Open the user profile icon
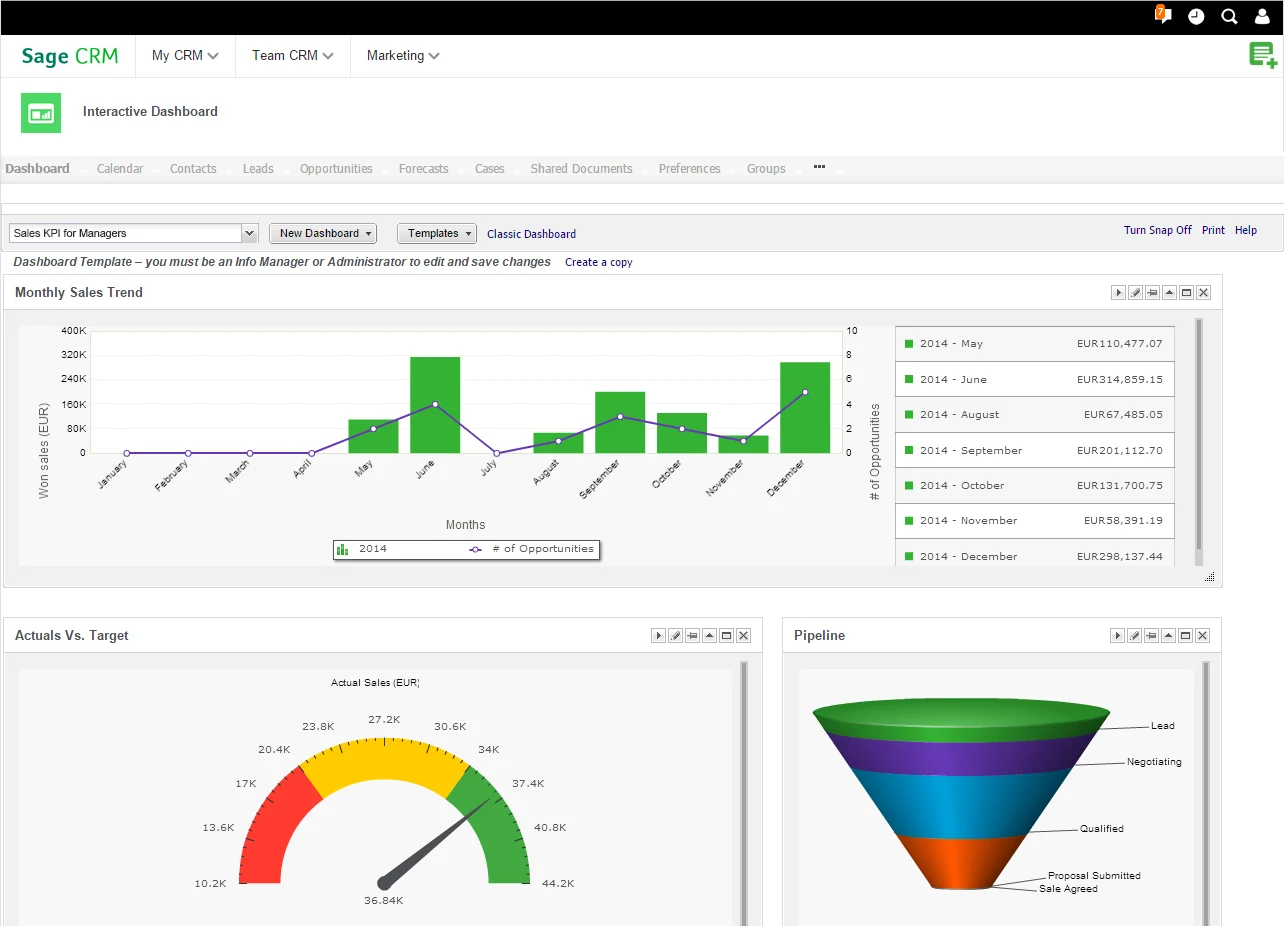This screenshot has width=1284, height=926. (1263, 17)
